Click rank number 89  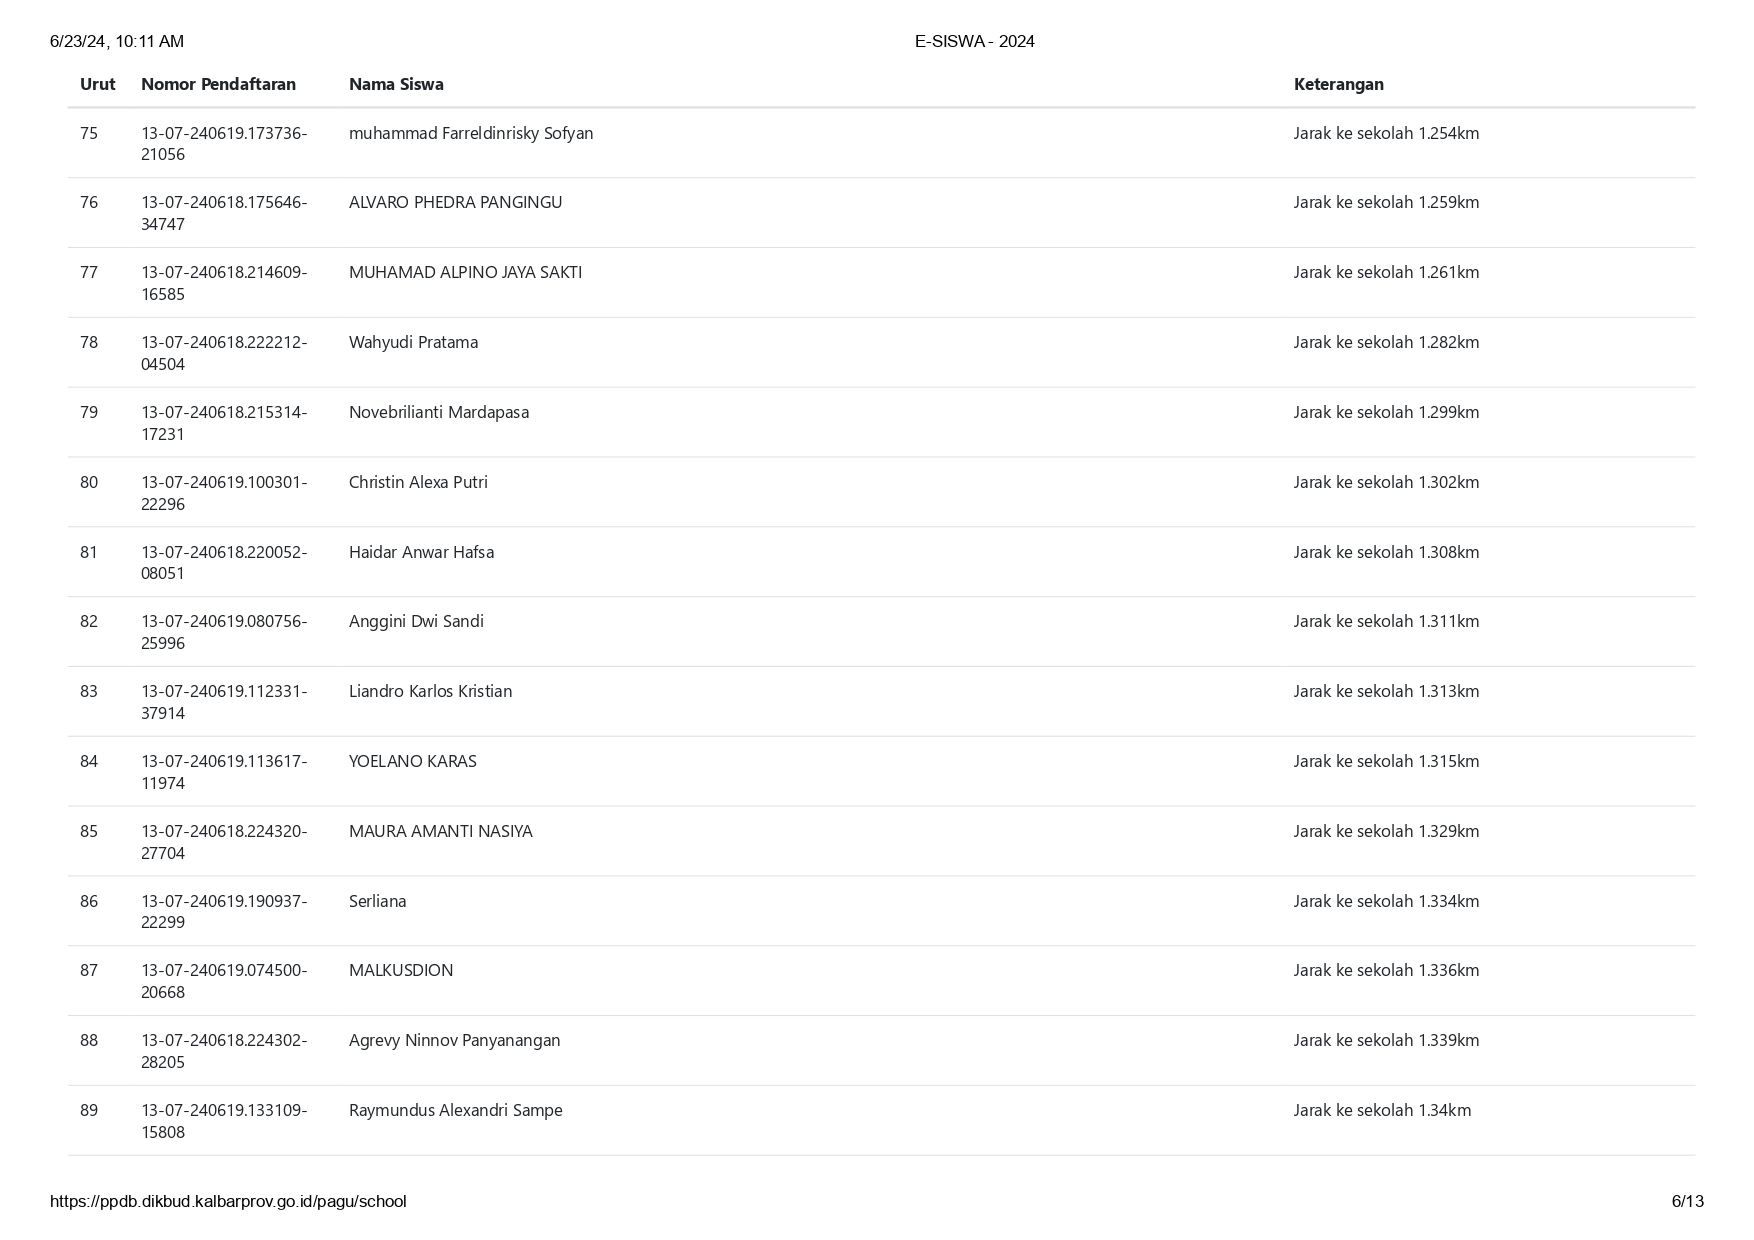pos(89,1110)
